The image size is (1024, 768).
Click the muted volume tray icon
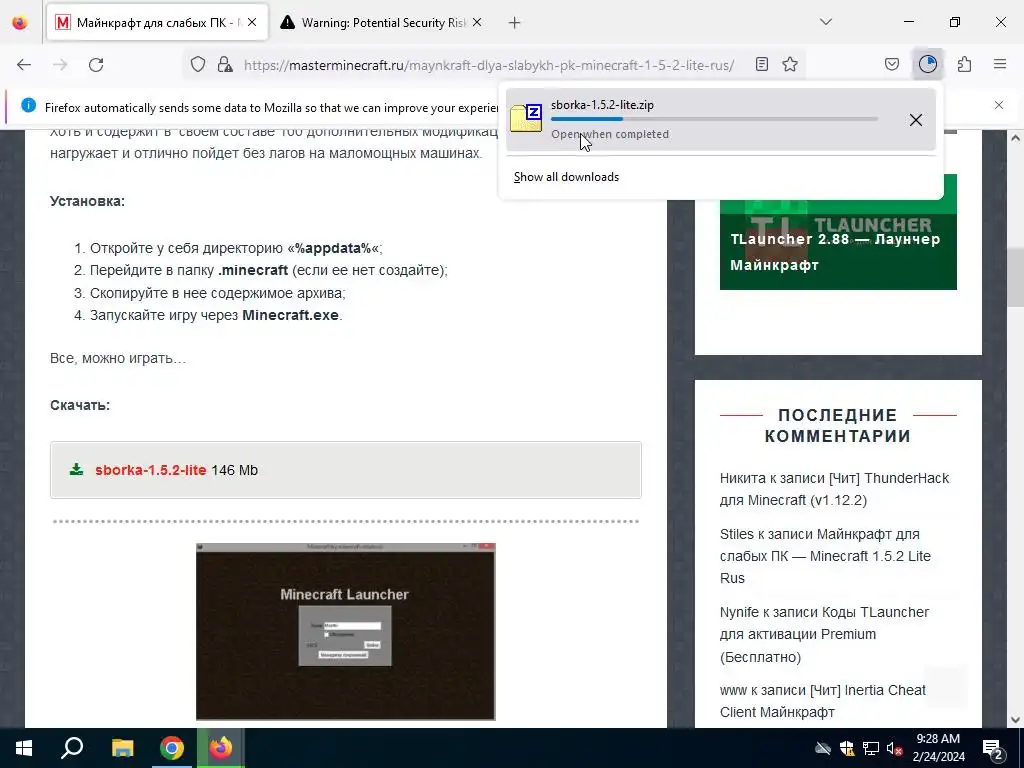click(x=895, y=748)
